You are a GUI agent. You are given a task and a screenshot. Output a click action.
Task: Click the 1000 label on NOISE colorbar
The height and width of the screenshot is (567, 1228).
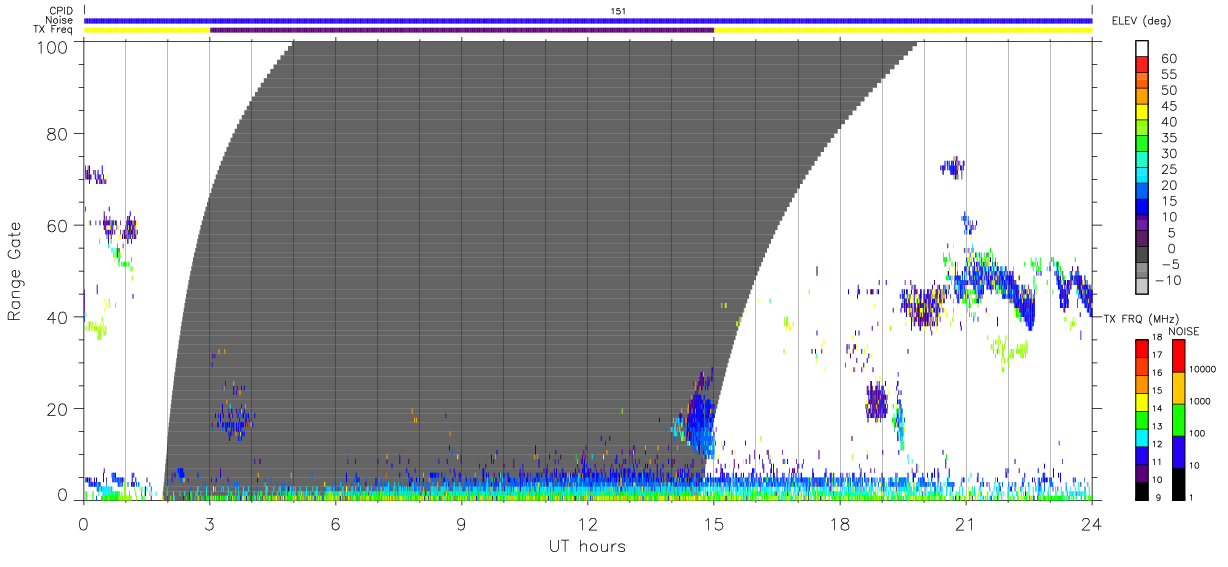tap(1200, 401)
